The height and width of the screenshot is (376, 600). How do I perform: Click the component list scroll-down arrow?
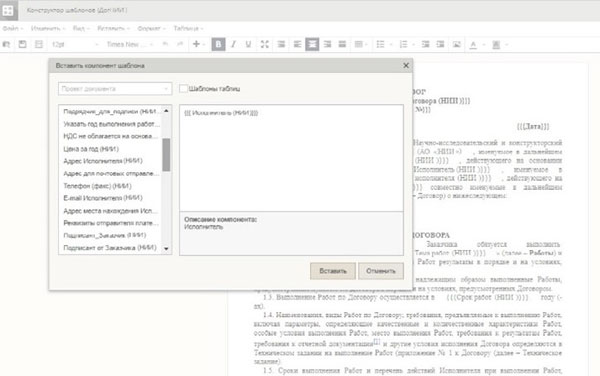(x=166, y=249)
